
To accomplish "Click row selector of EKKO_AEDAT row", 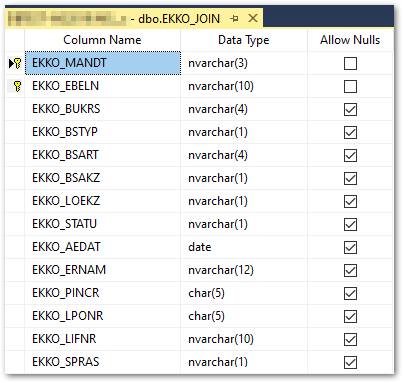I will point(15,247).
